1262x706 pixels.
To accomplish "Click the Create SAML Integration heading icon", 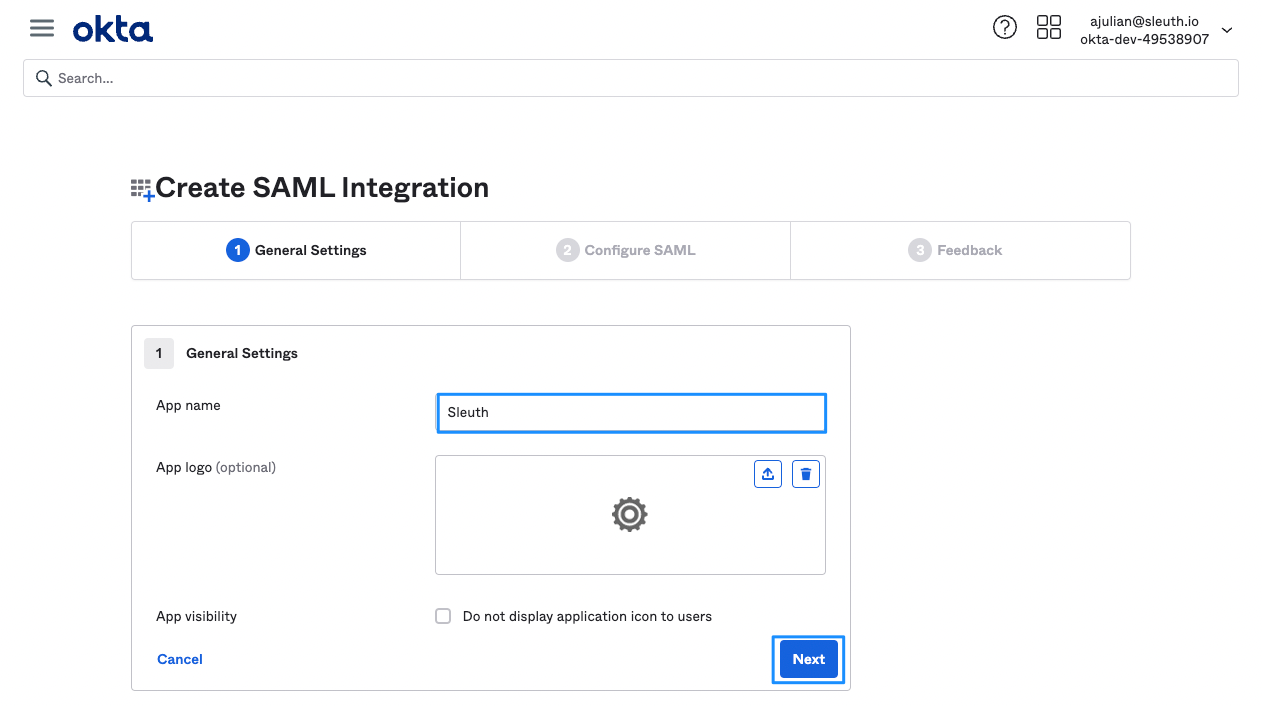I will pos(142,189).
